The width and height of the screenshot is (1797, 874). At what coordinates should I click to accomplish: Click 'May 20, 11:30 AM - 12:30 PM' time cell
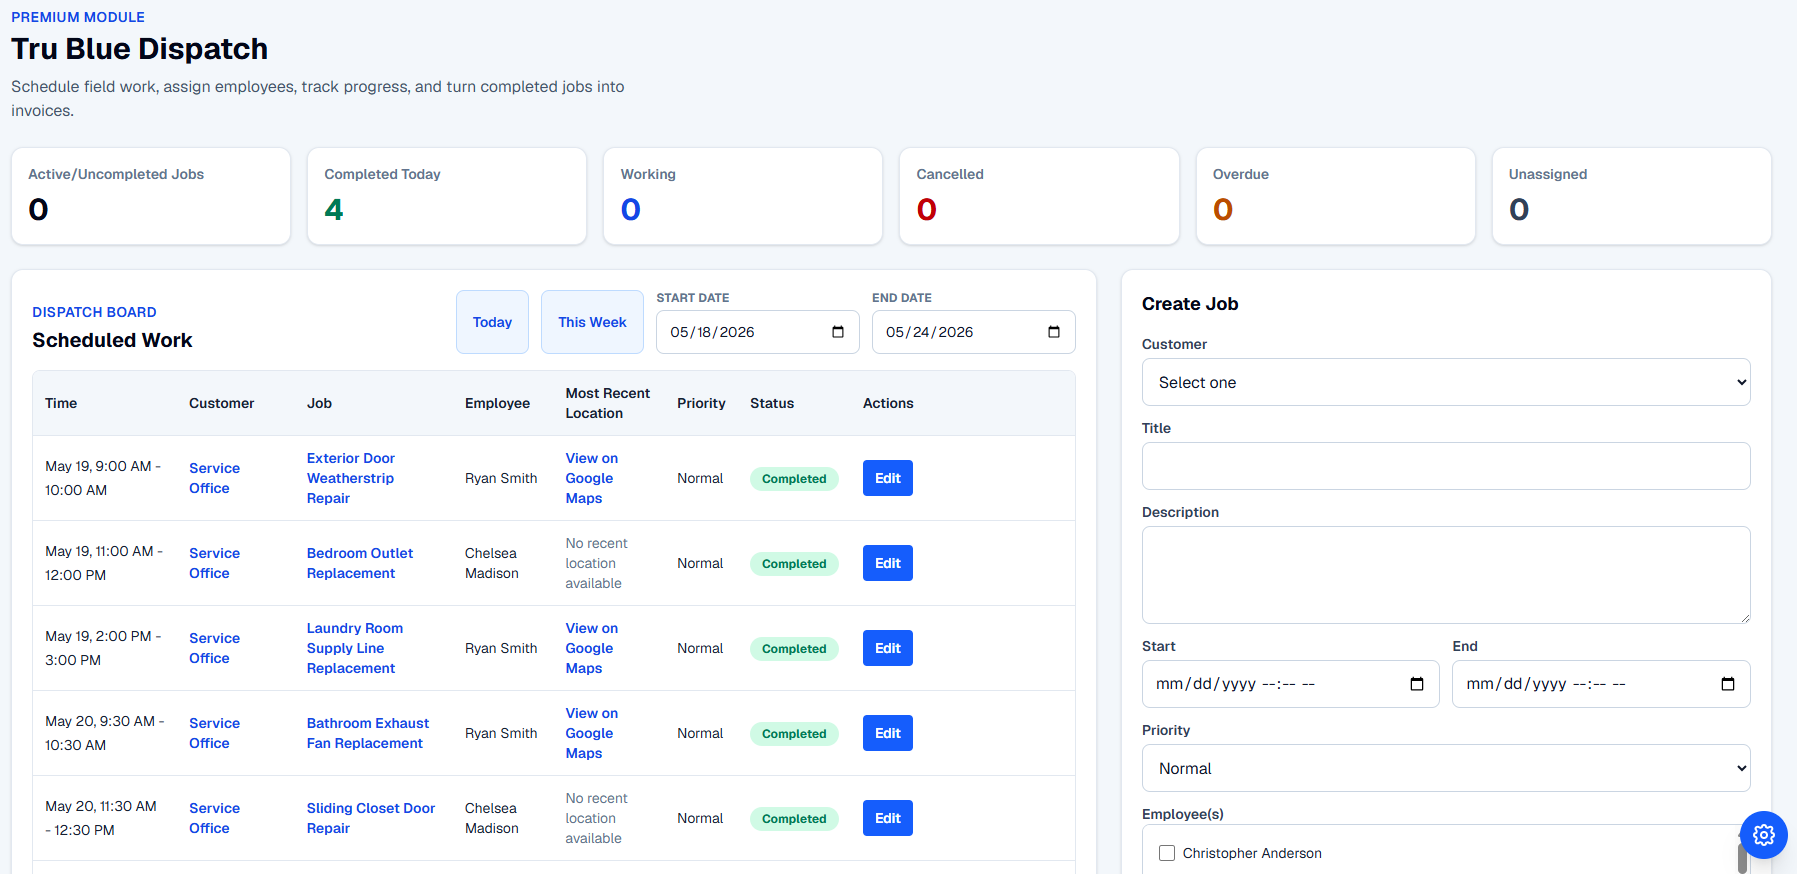tap(101, 818)
